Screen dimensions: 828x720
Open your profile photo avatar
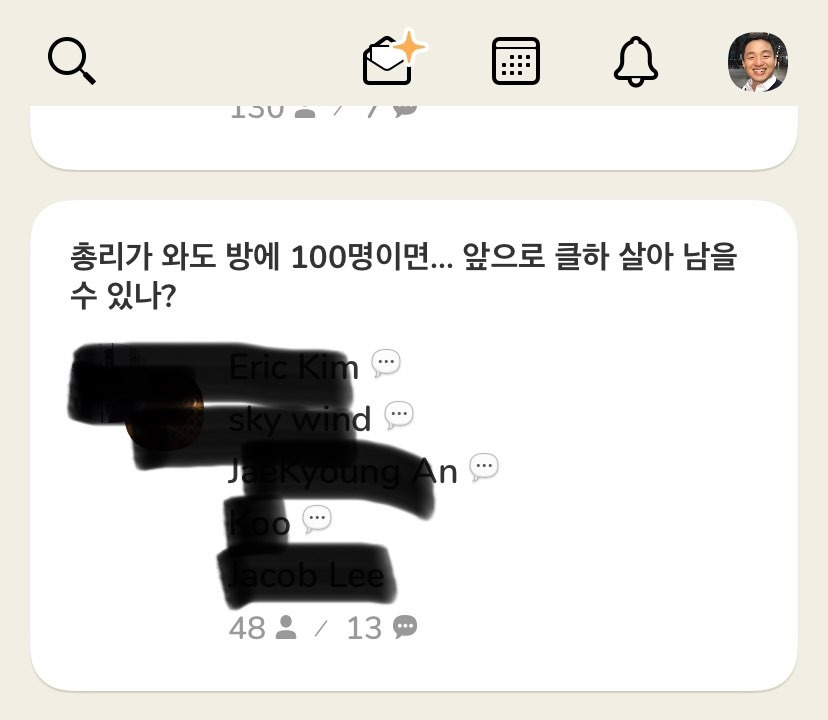(758, 61)
